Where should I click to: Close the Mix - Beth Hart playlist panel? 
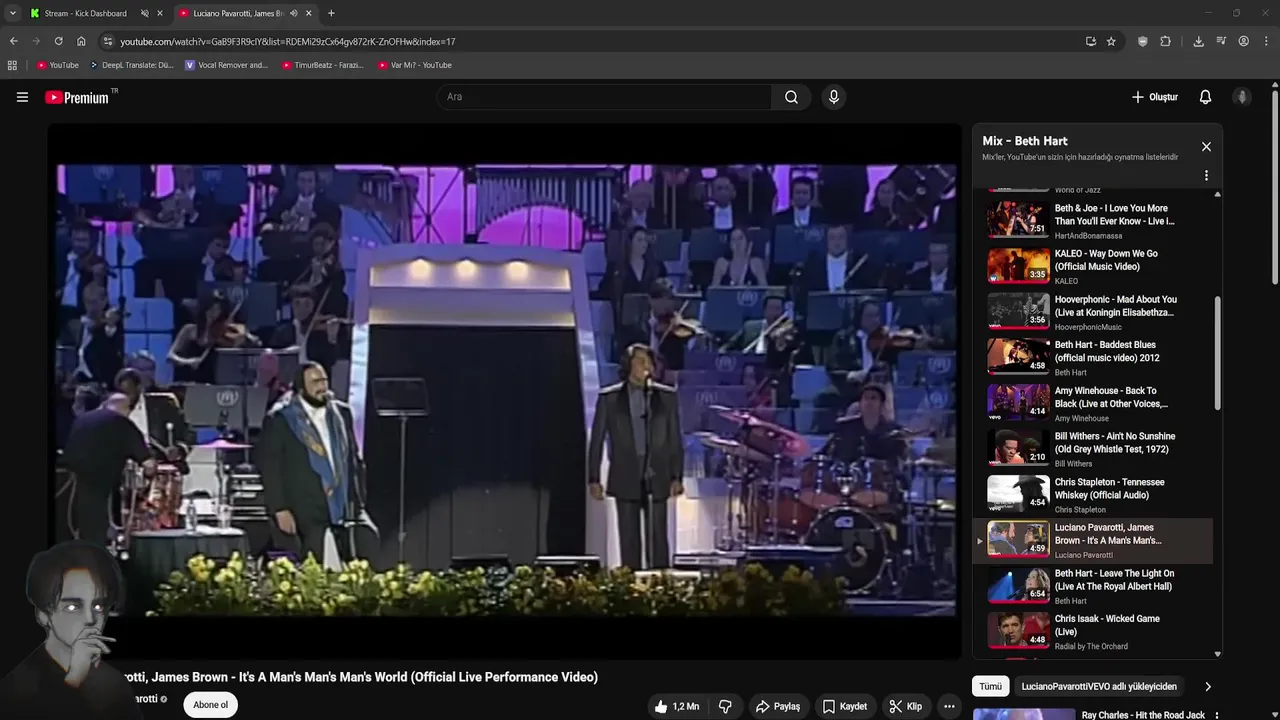1206,147
